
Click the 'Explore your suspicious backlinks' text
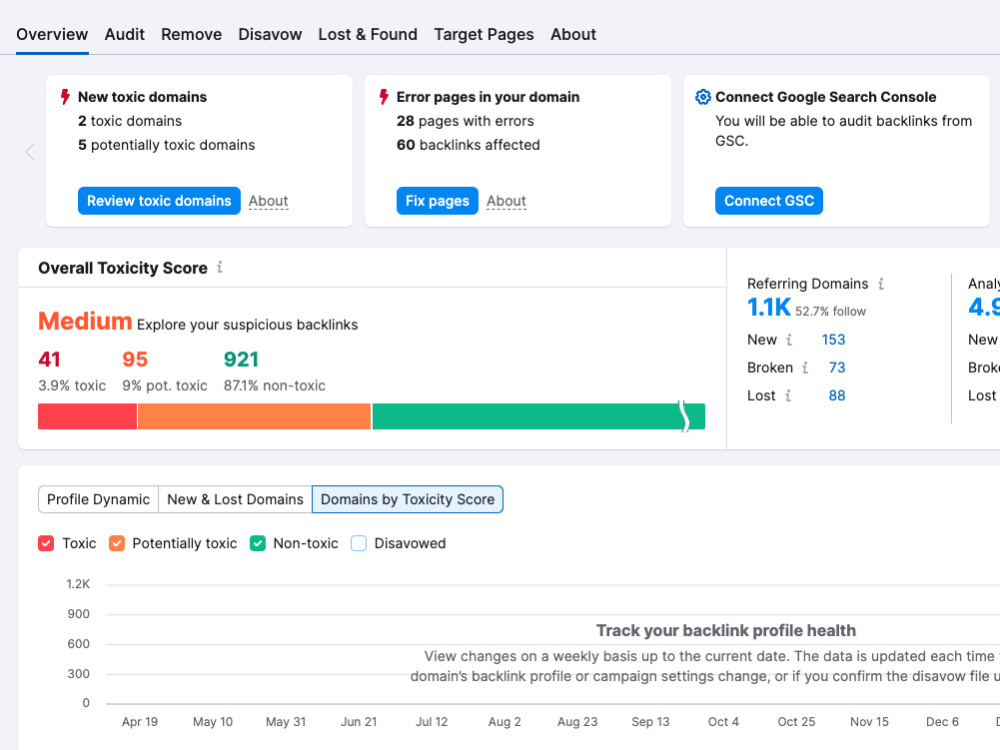(x=247, y=325)
